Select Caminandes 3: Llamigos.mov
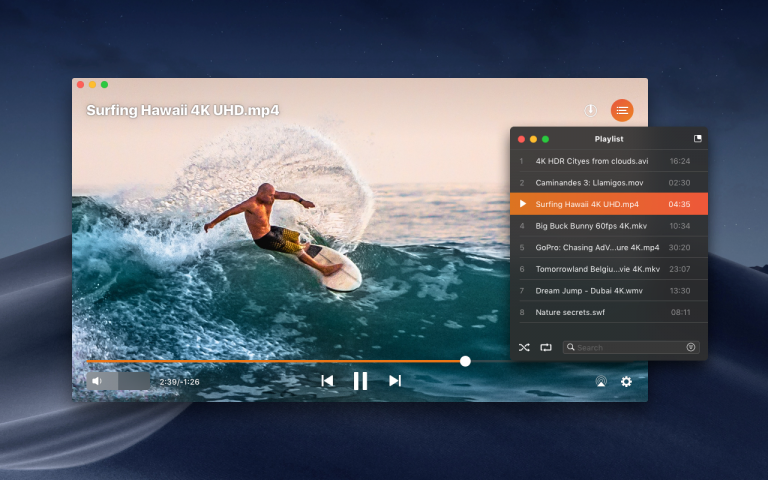768x480 pixels. (609, 182)
